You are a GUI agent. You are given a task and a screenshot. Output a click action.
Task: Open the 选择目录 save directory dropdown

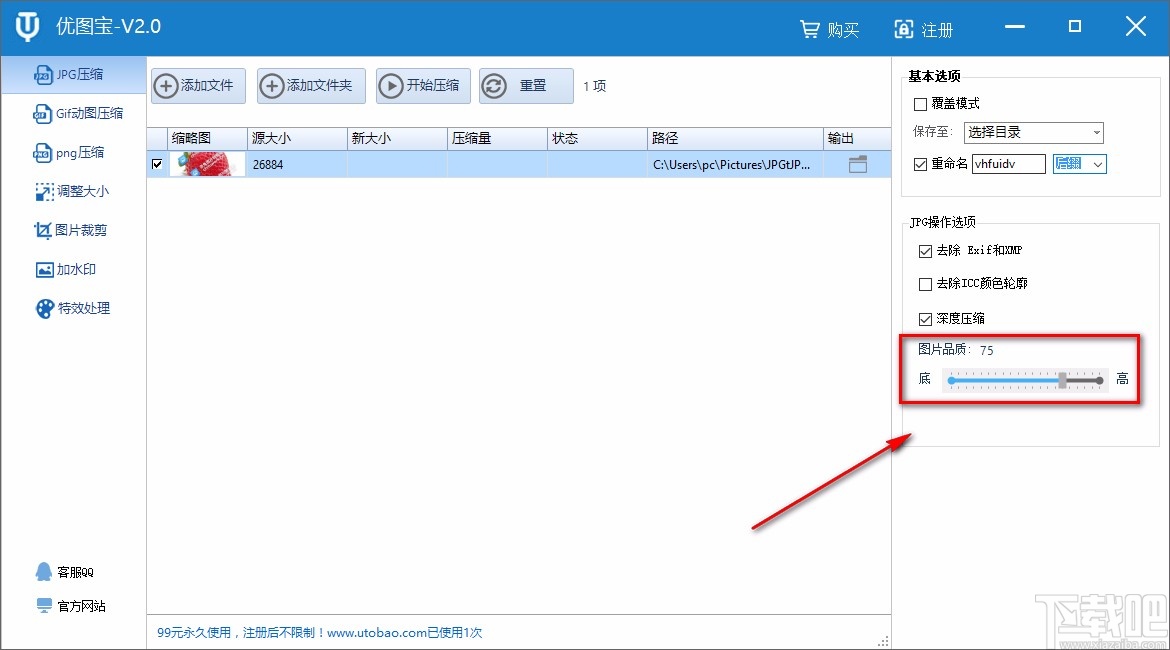(1033, 133)
